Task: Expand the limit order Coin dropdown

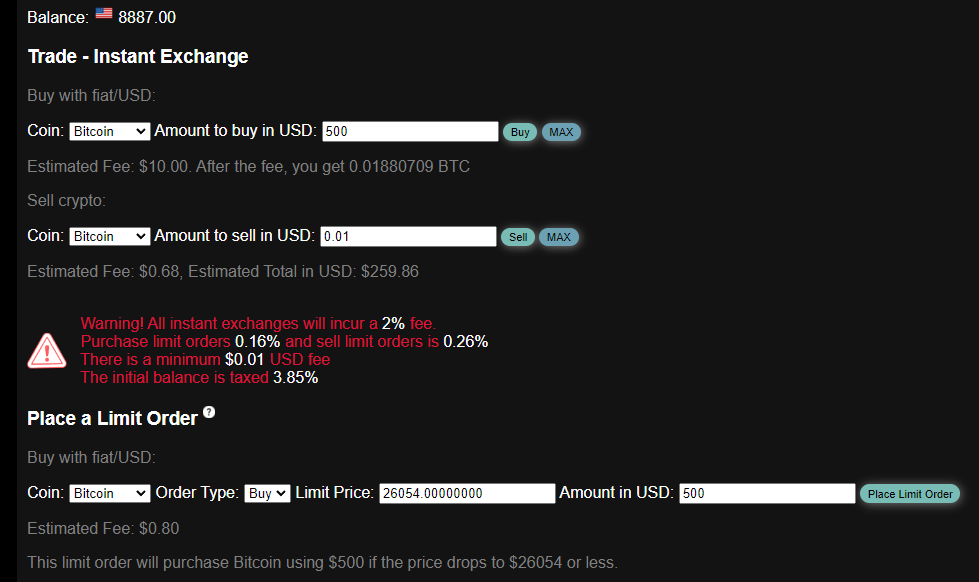Action: pos(109,493)
